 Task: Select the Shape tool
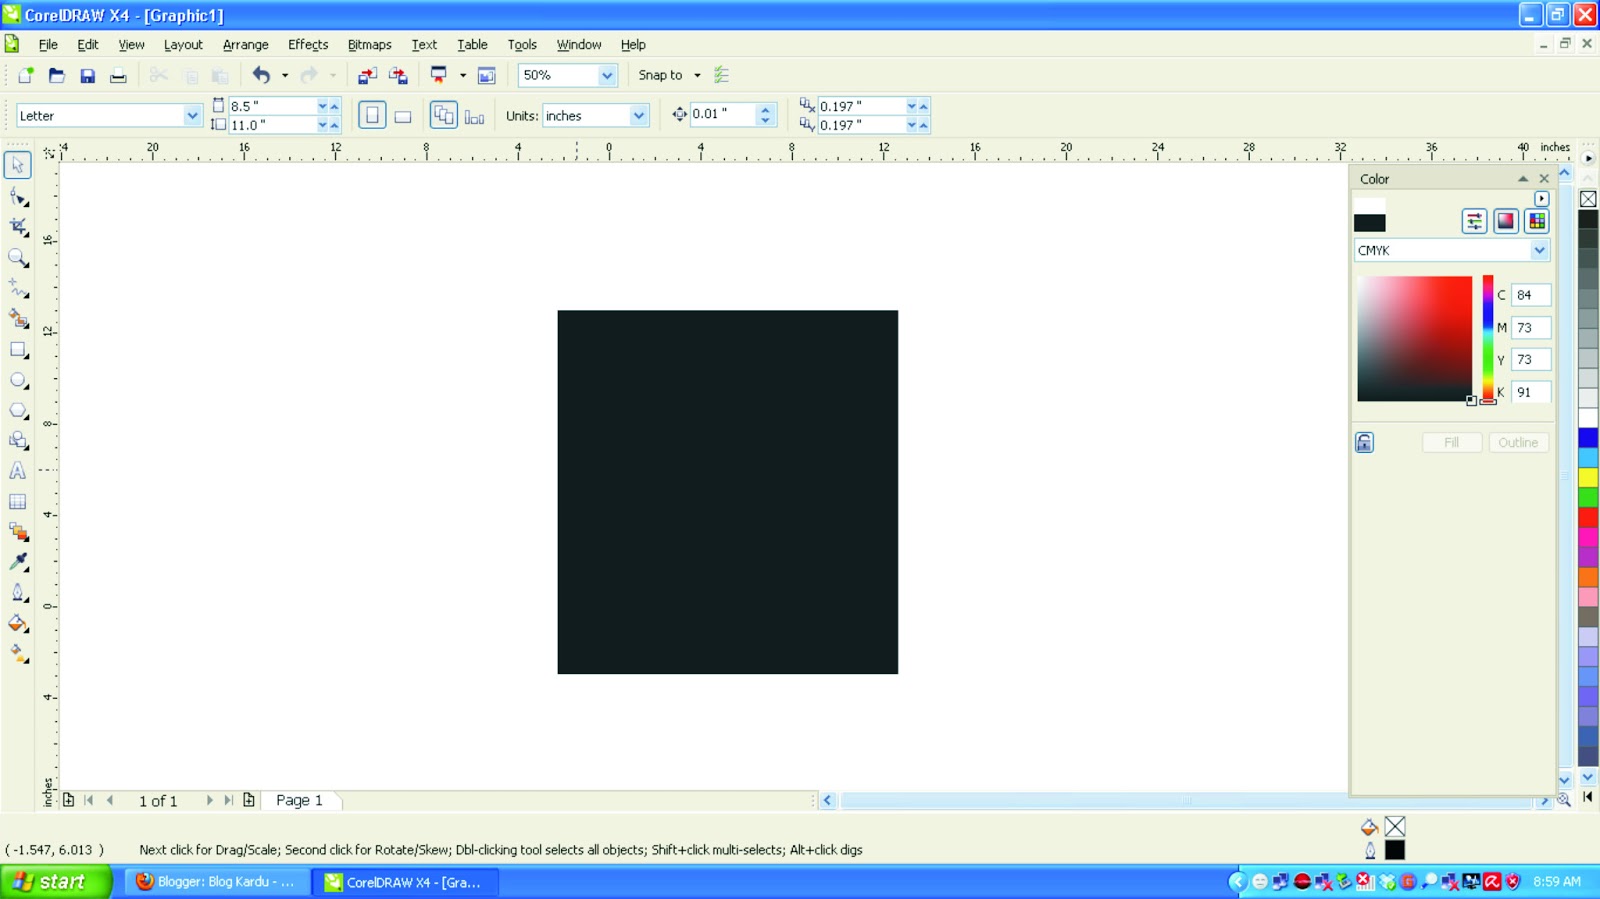coord(18,197)
